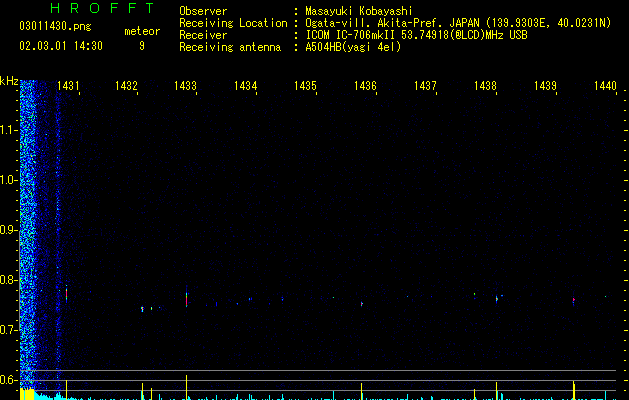Click the 1.1 kHz axis label
629x400 pixels.
tap(9, 130)
